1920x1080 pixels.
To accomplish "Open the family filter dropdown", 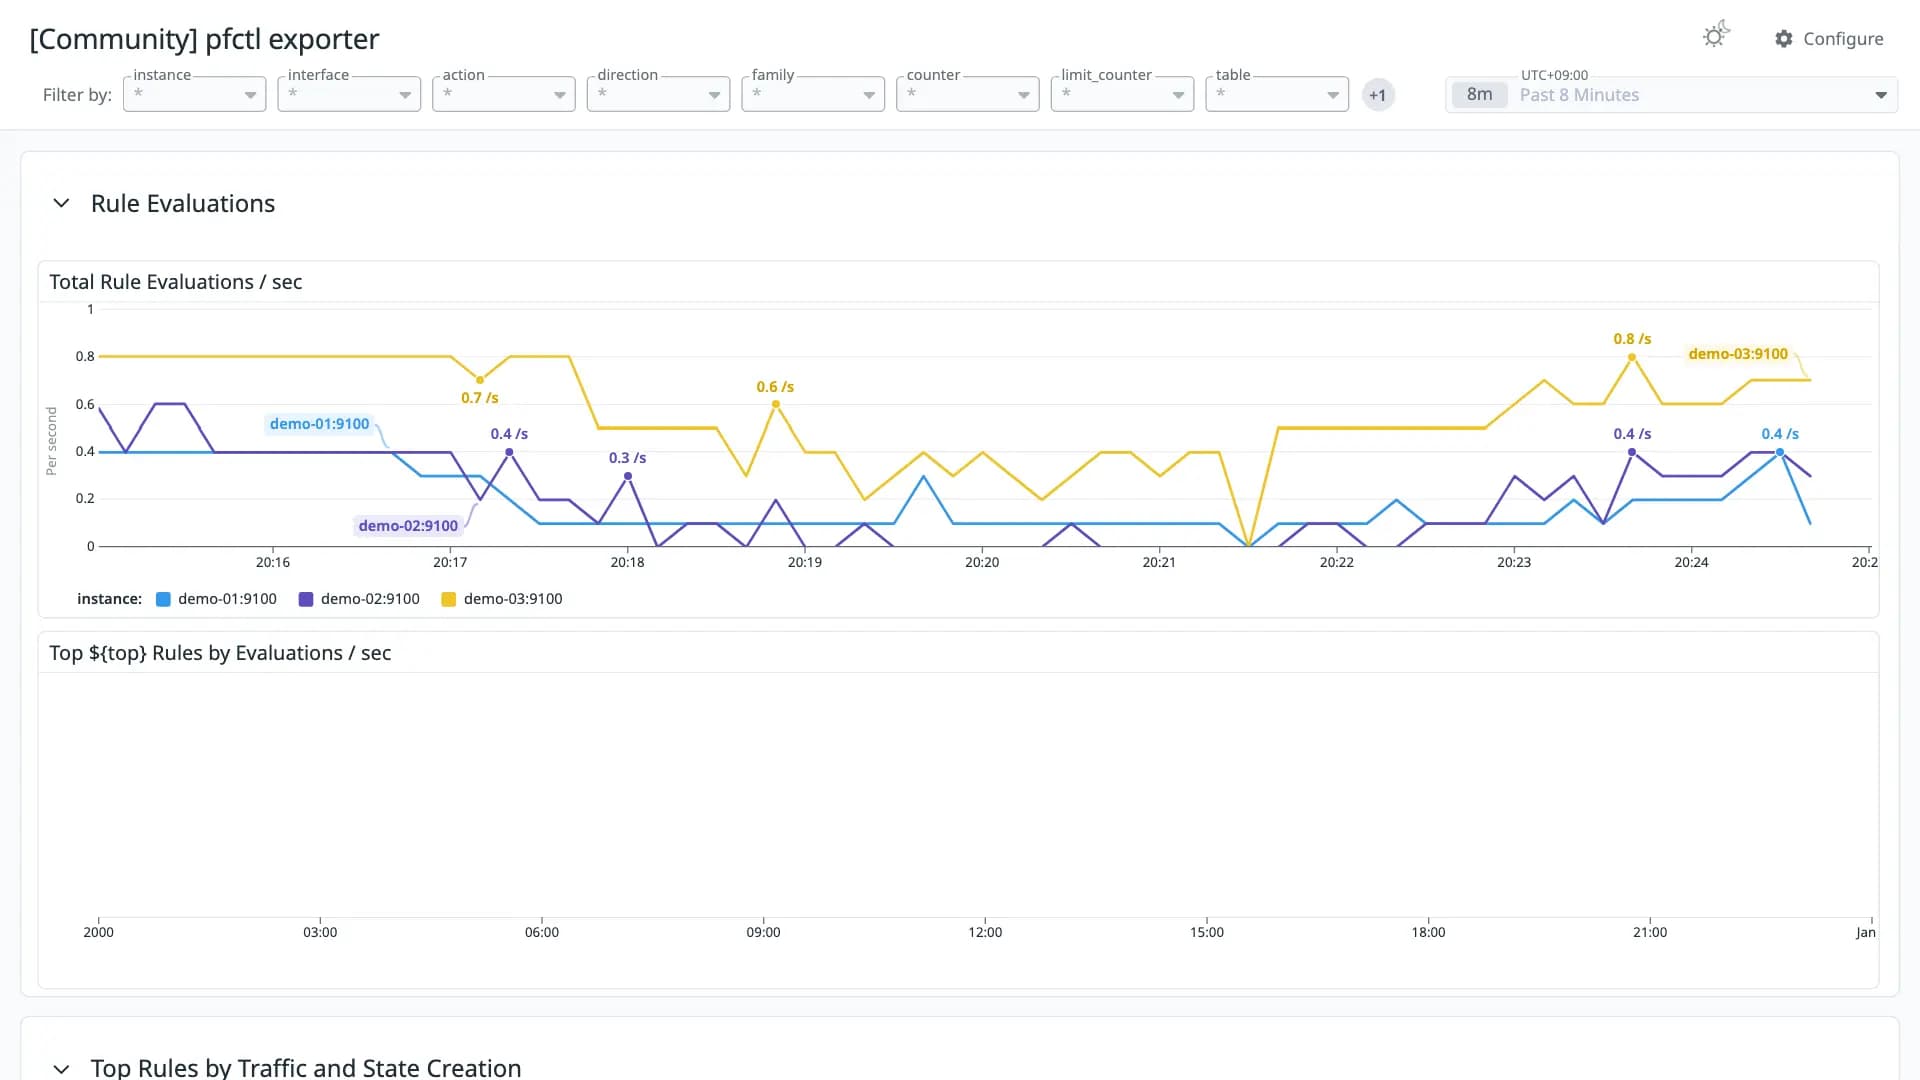I will (813, 94).
